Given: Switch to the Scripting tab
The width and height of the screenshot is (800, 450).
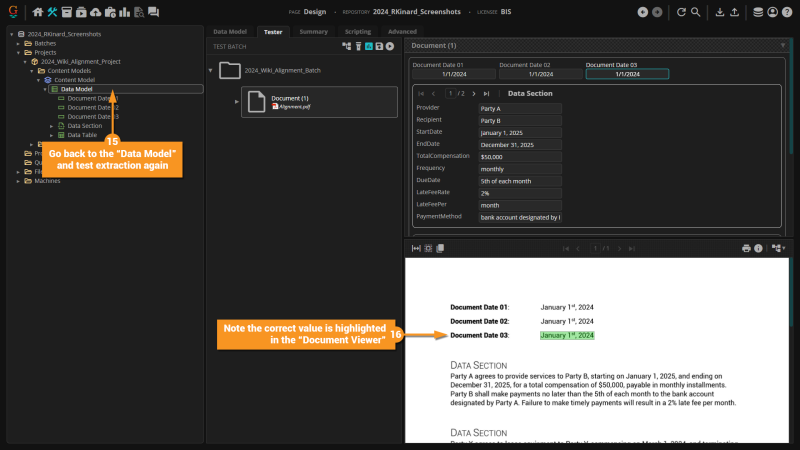Looking at the screenshot, I should tap(357, 32).
